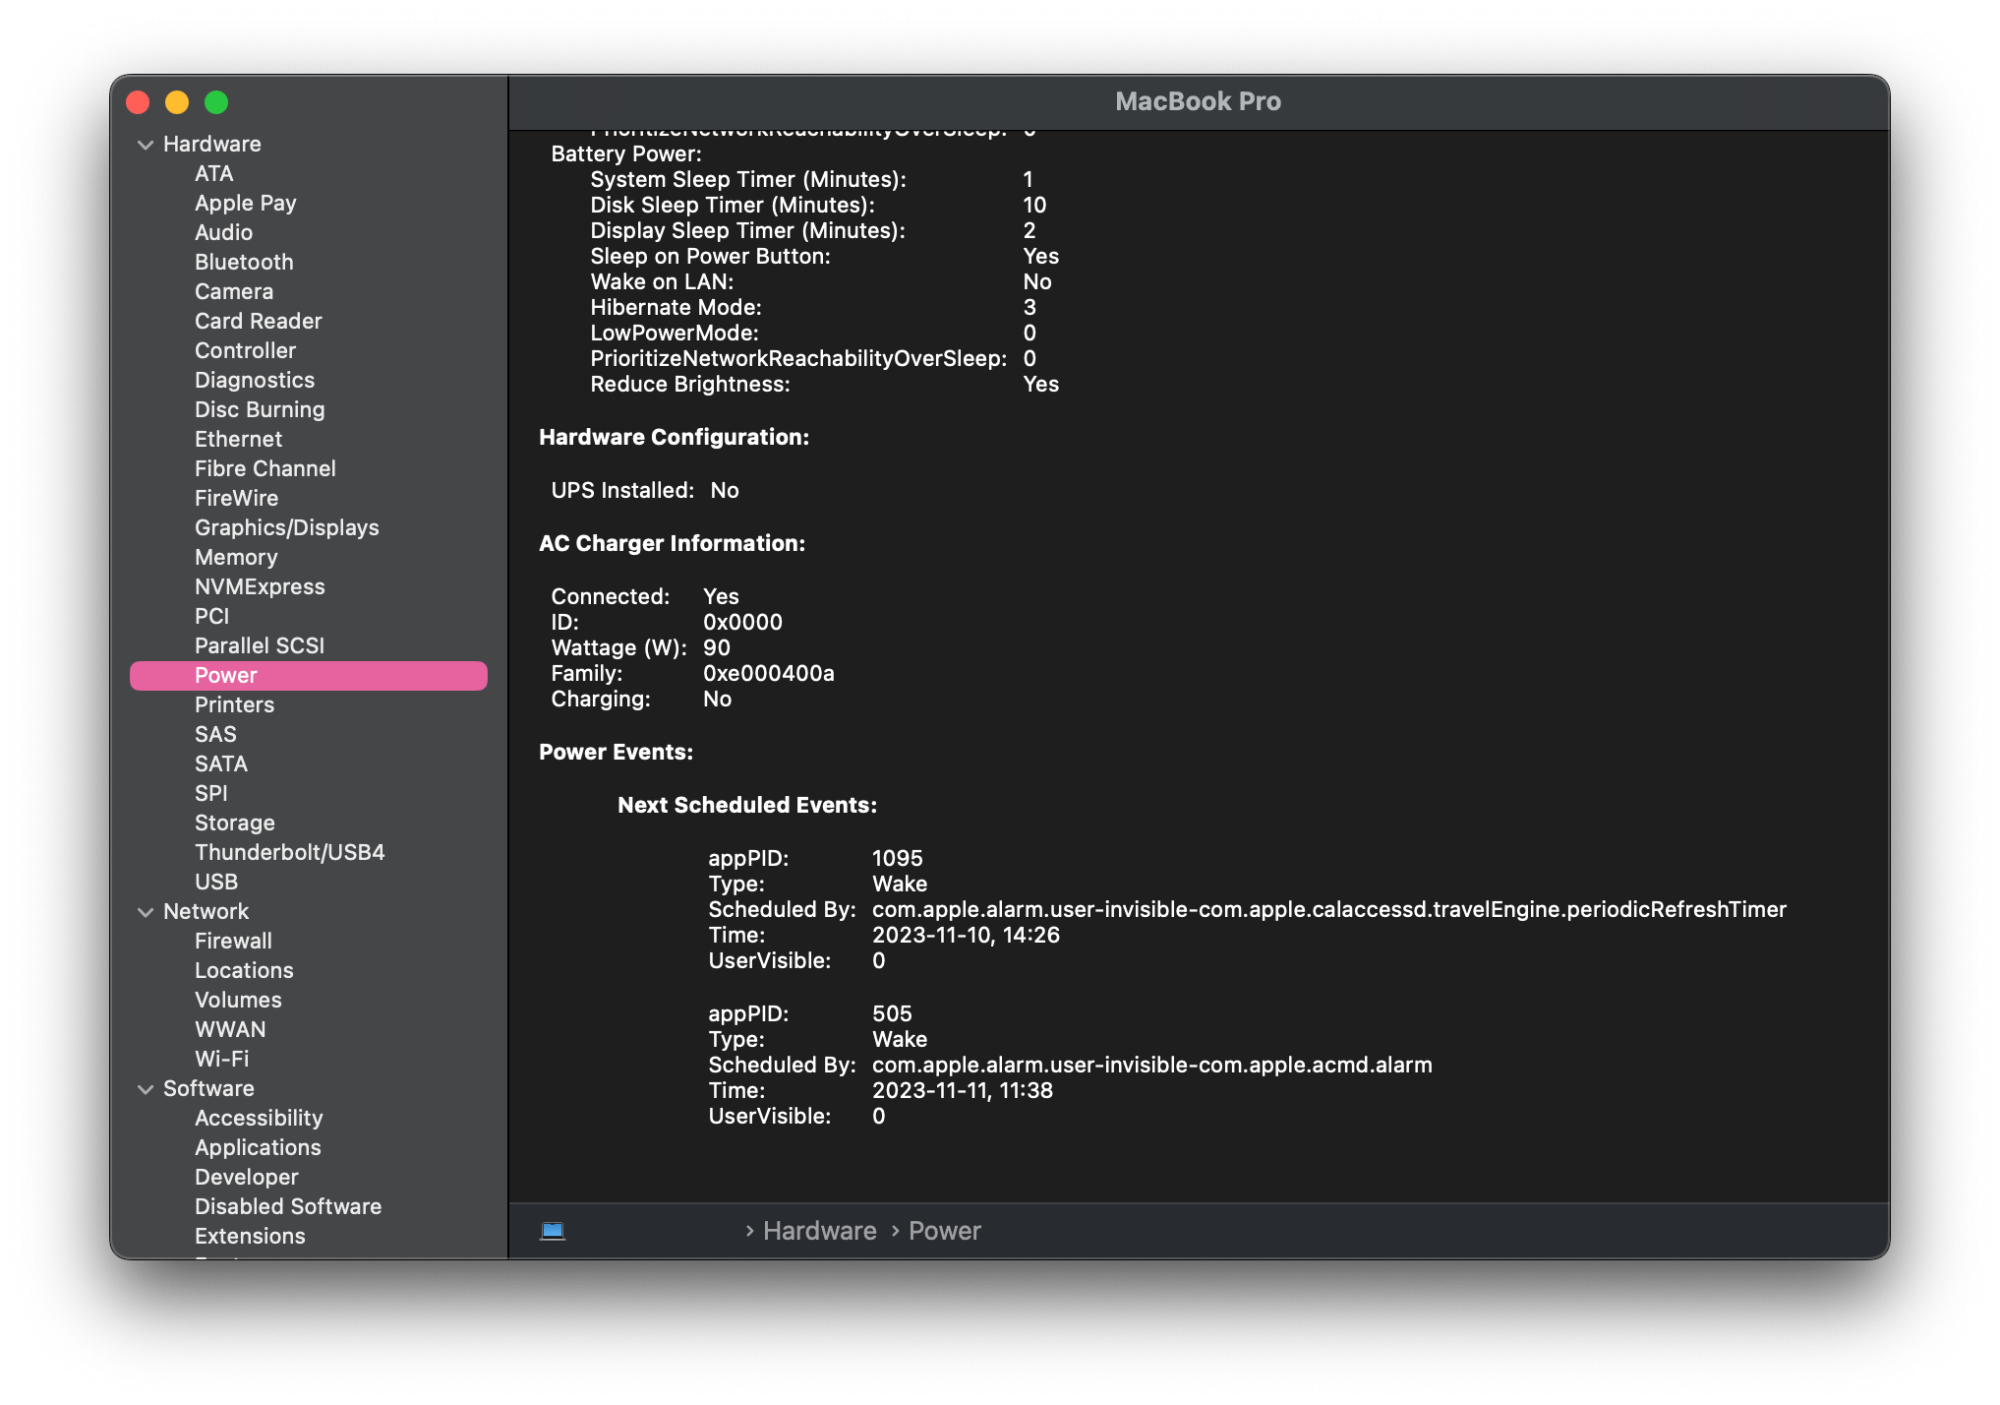Click Power in the path bar
2000x1405 pixels.
[944, 1231]
